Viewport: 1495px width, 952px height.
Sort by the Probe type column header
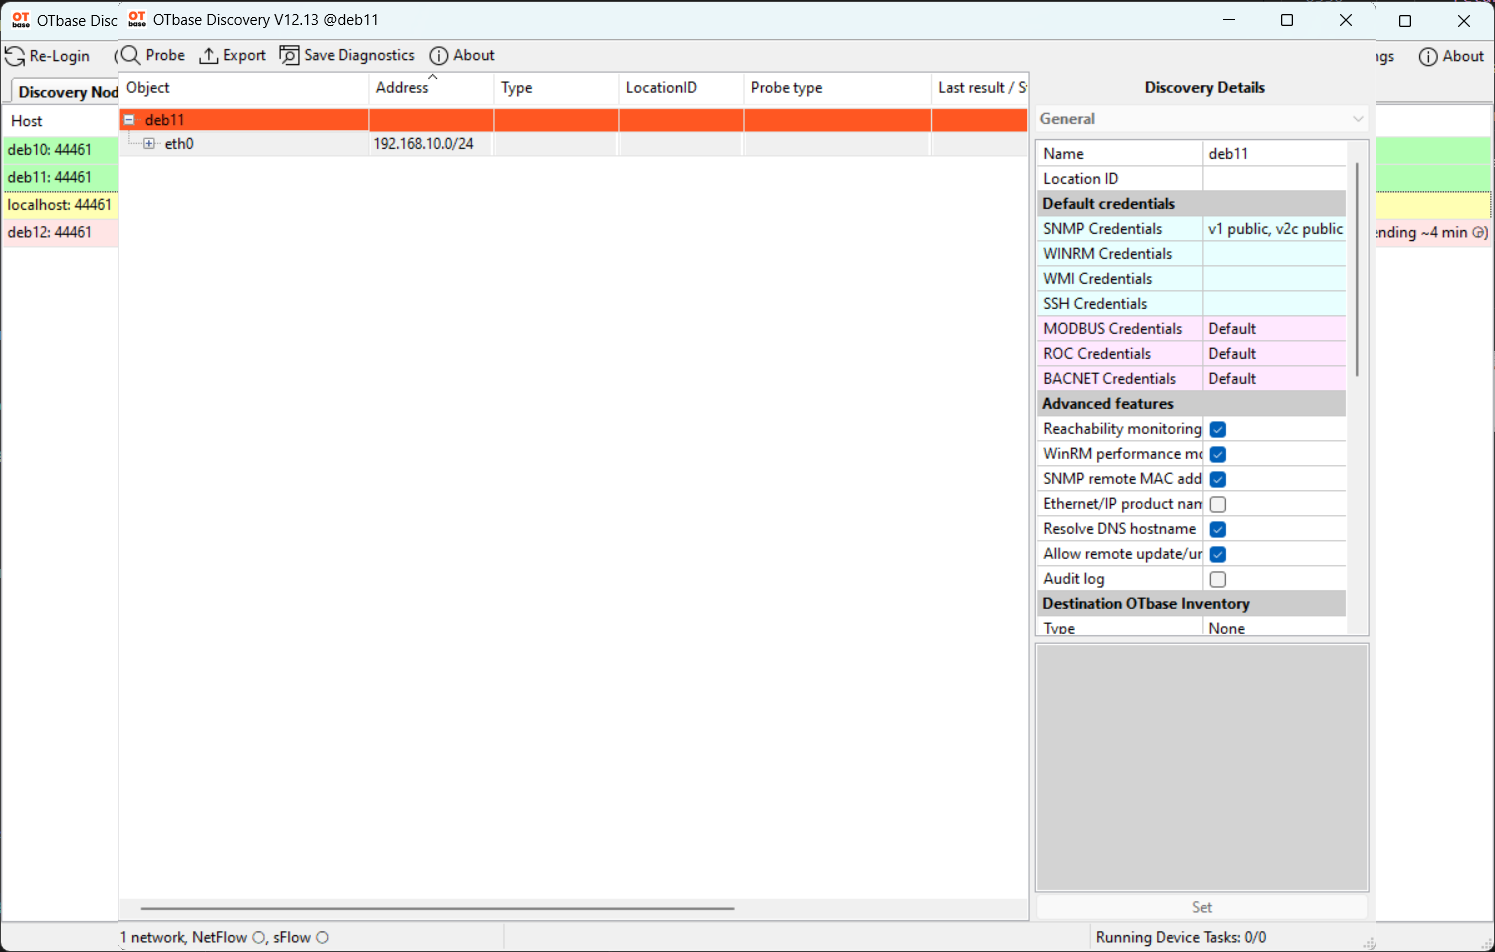coord(837,88)
